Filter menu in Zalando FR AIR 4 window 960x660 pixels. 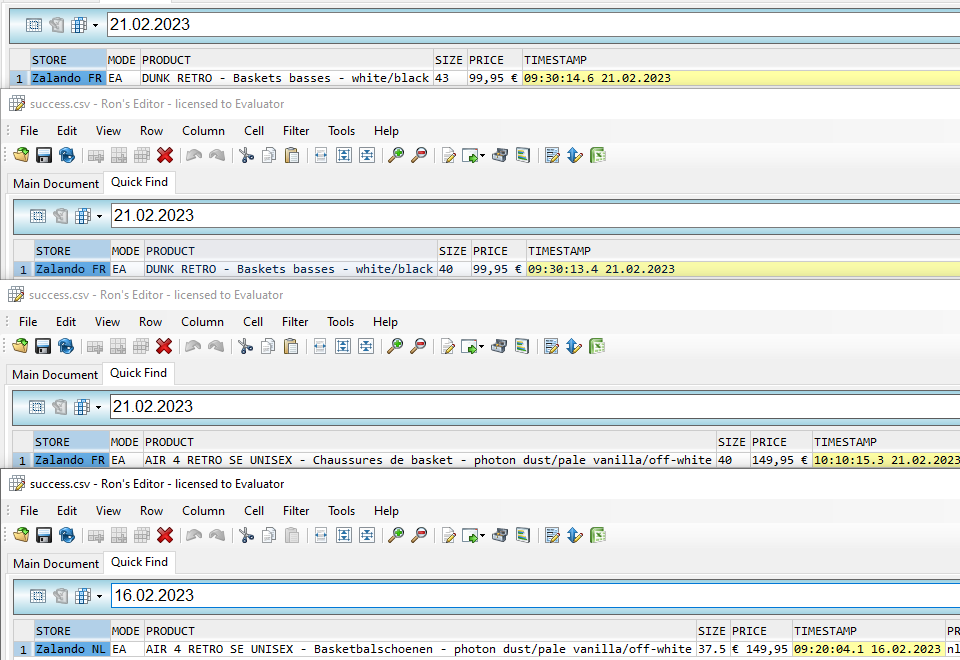295,322
